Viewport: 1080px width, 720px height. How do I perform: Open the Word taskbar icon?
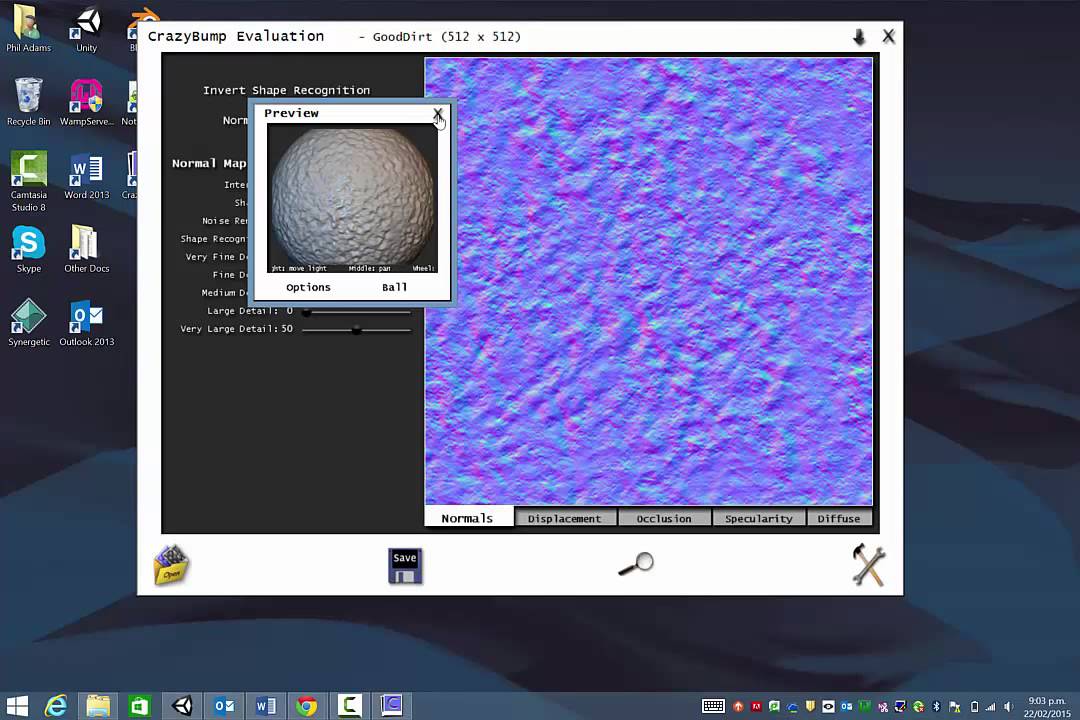tap(266, 706)
